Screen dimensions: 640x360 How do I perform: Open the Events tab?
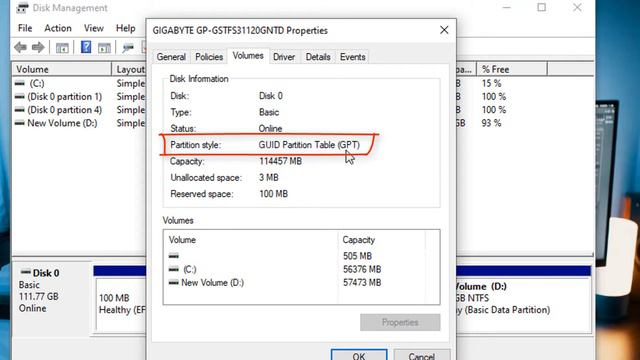point(352,57)
